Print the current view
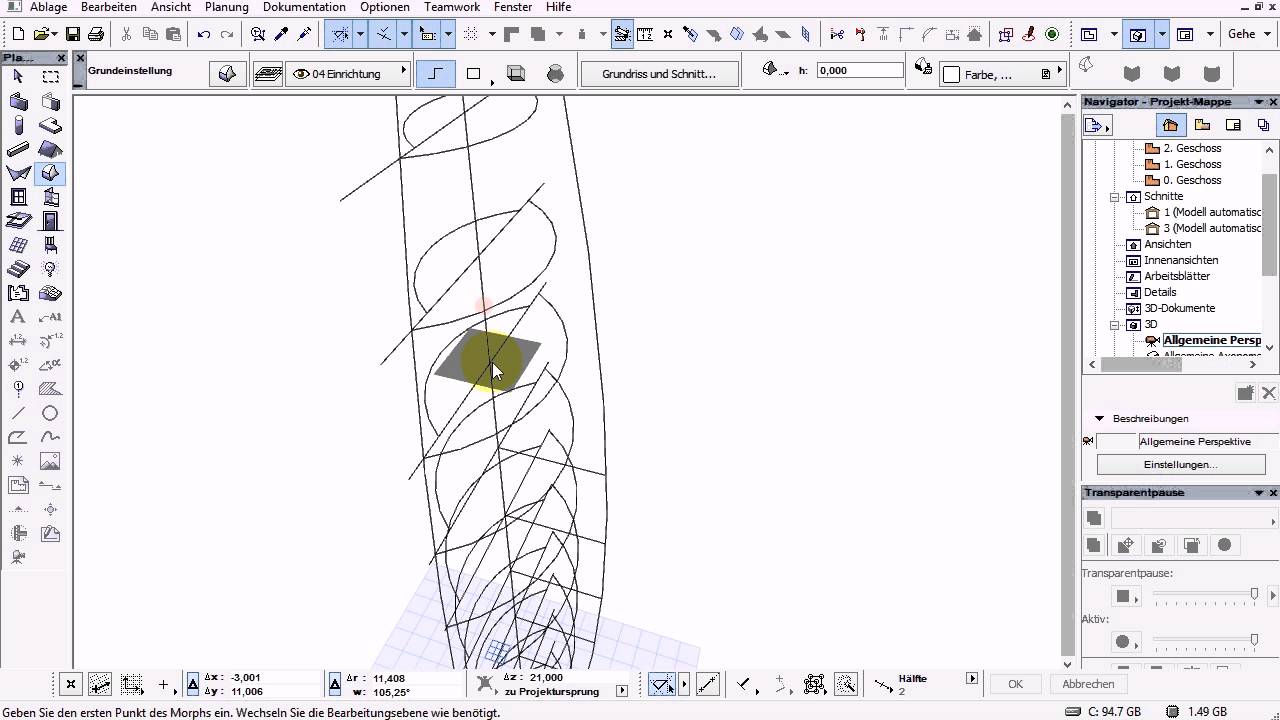 click(96, 34)
